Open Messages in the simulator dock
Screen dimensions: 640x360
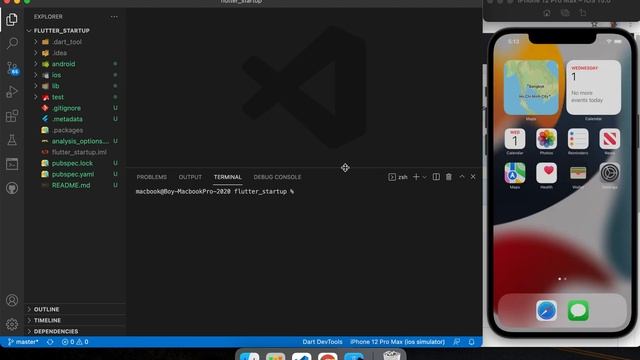578,311
